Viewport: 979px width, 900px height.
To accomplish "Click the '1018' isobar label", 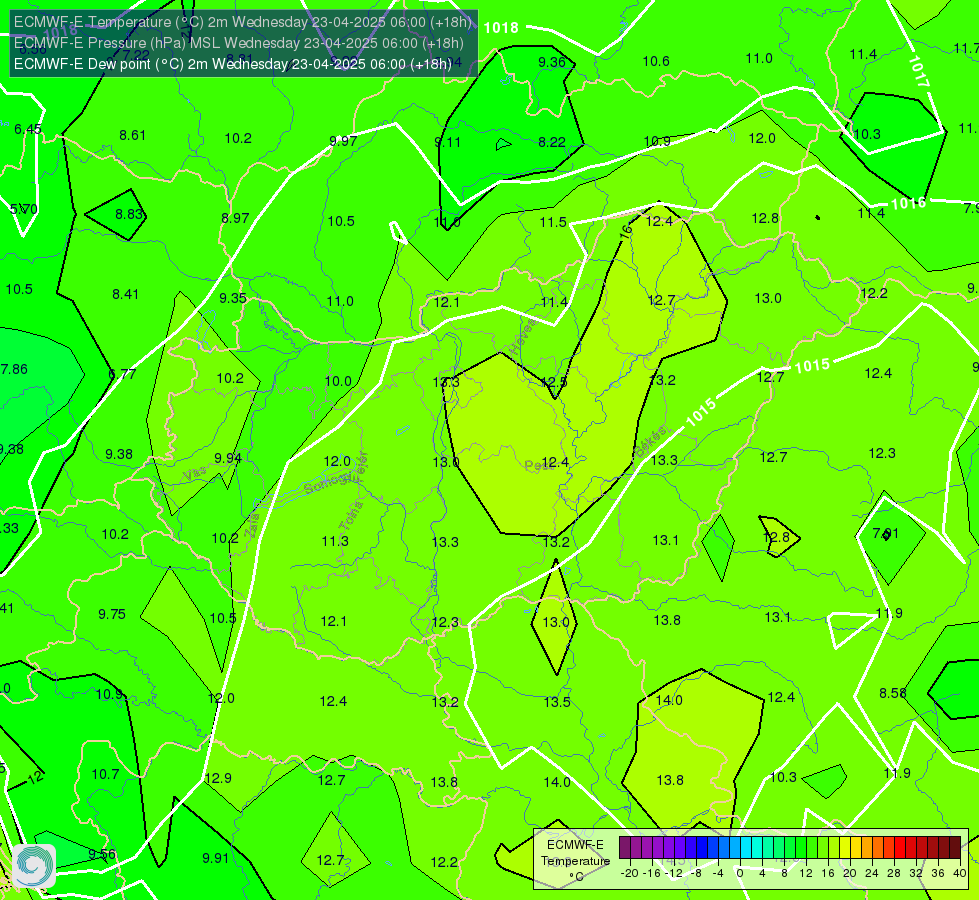I will coord(501,28).
